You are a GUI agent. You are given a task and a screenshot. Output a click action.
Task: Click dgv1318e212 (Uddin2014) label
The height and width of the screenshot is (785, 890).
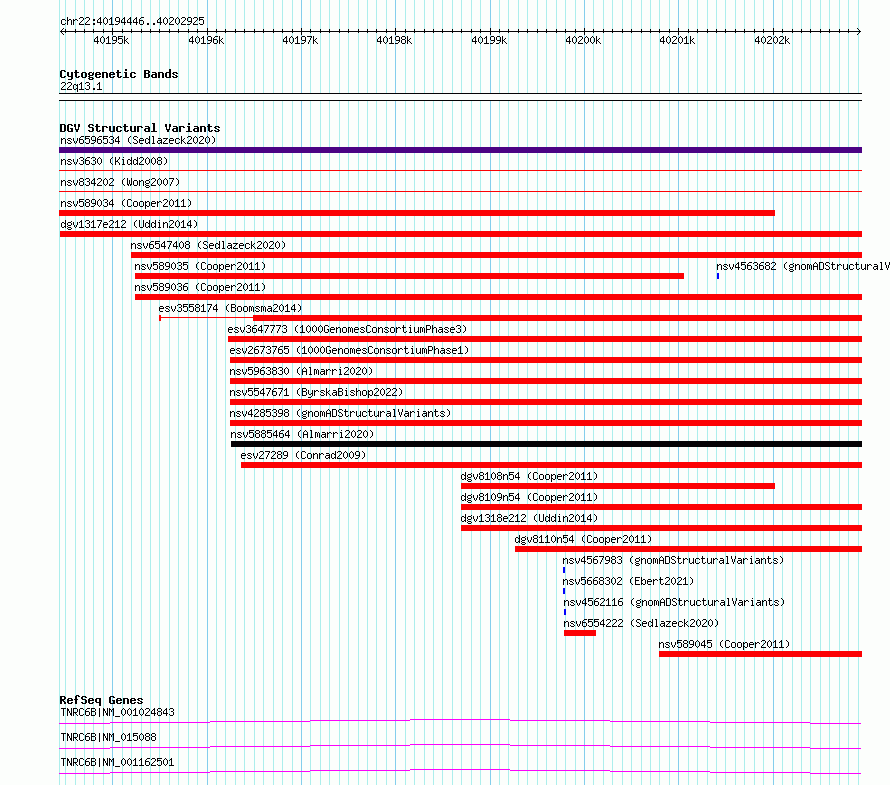[x=529, y=518]
